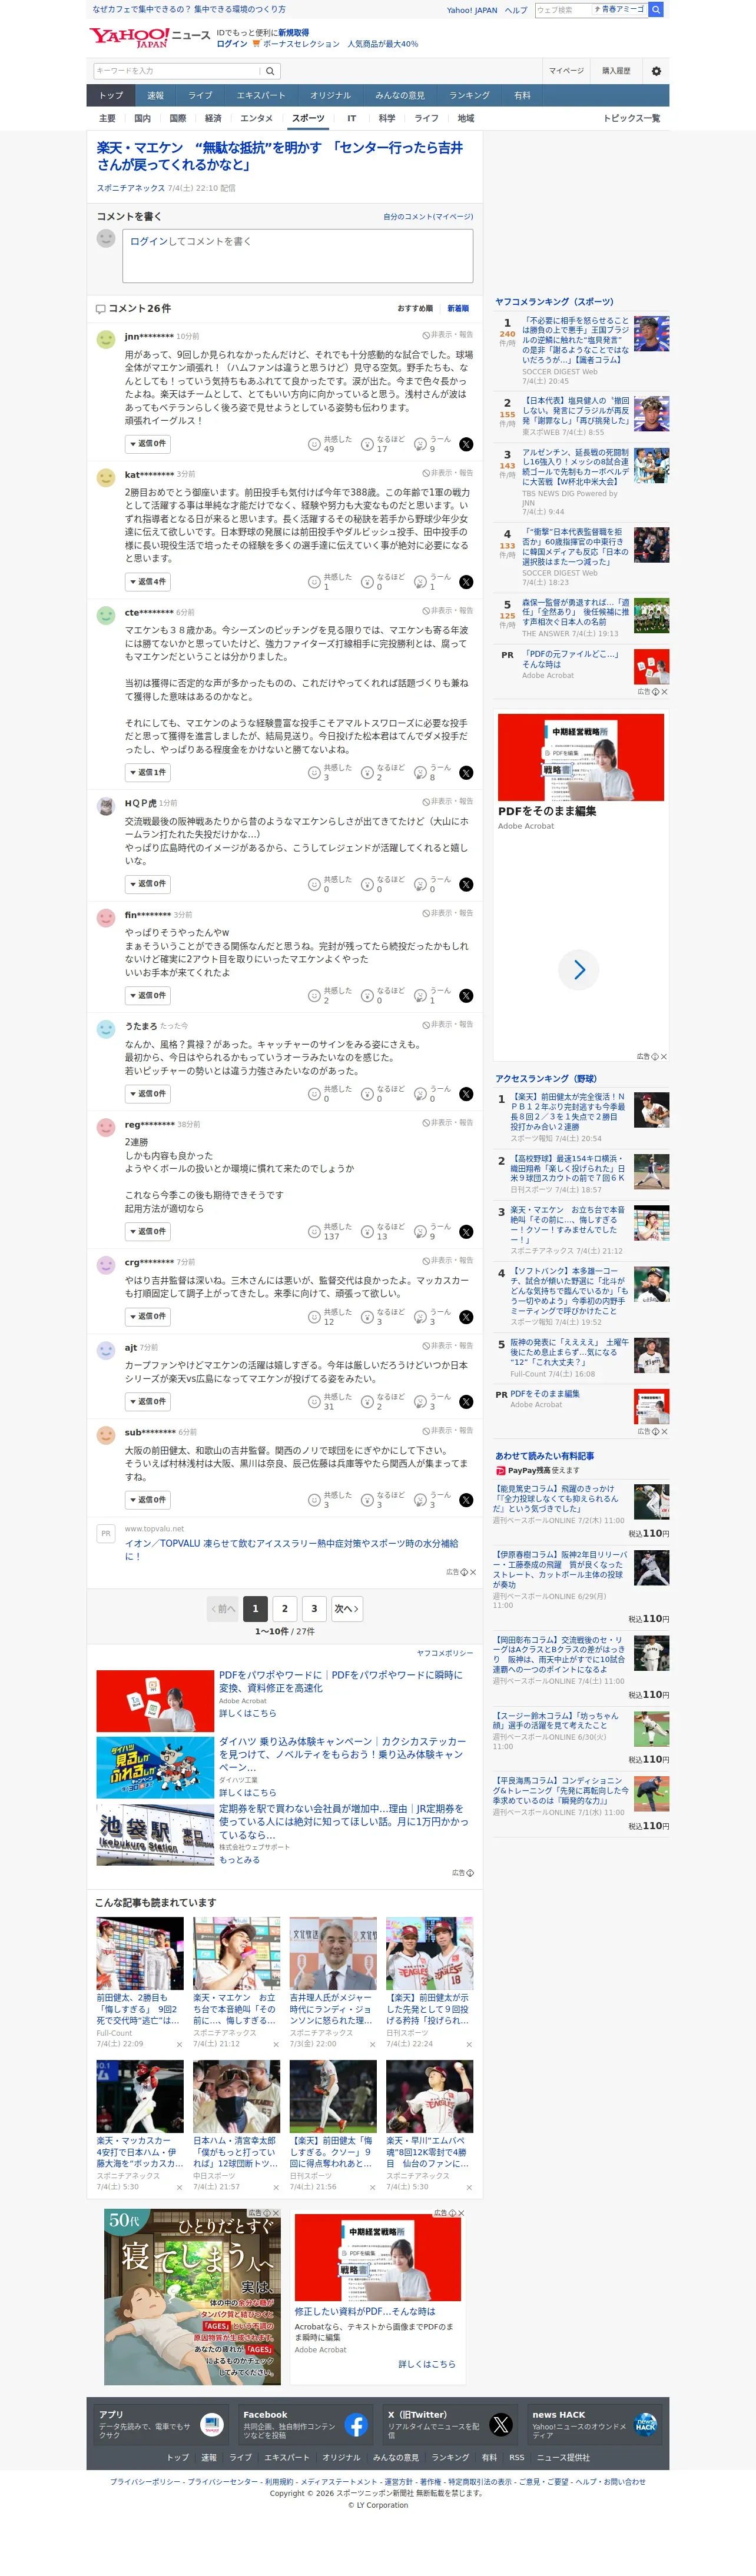
Task: Open the X (旧Twitter) footer icon
Action: tap(501, 2424)
